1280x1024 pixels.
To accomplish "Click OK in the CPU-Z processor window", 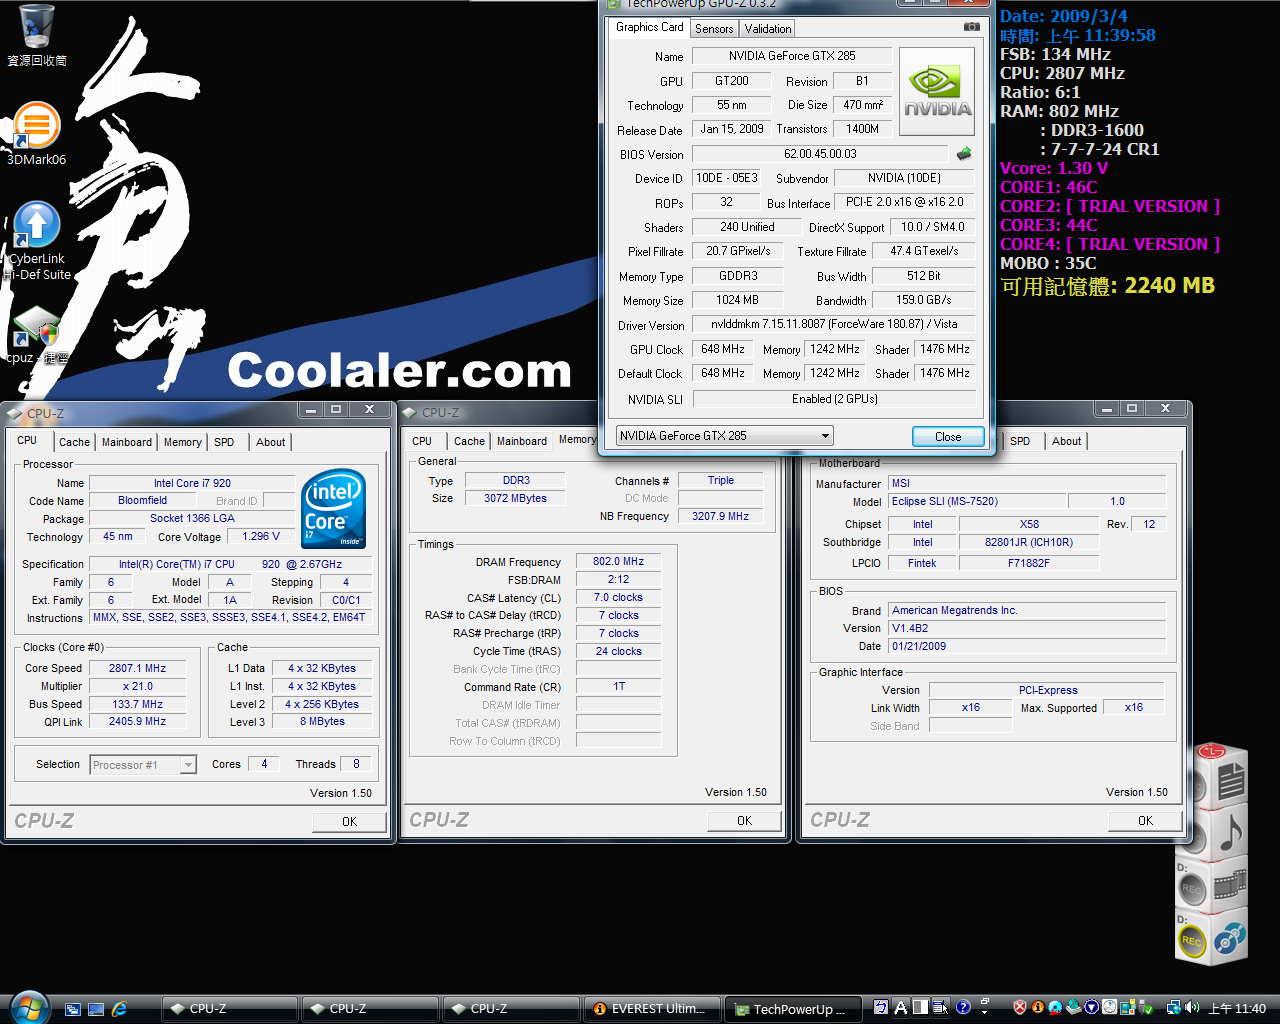I will pos(349,822).
